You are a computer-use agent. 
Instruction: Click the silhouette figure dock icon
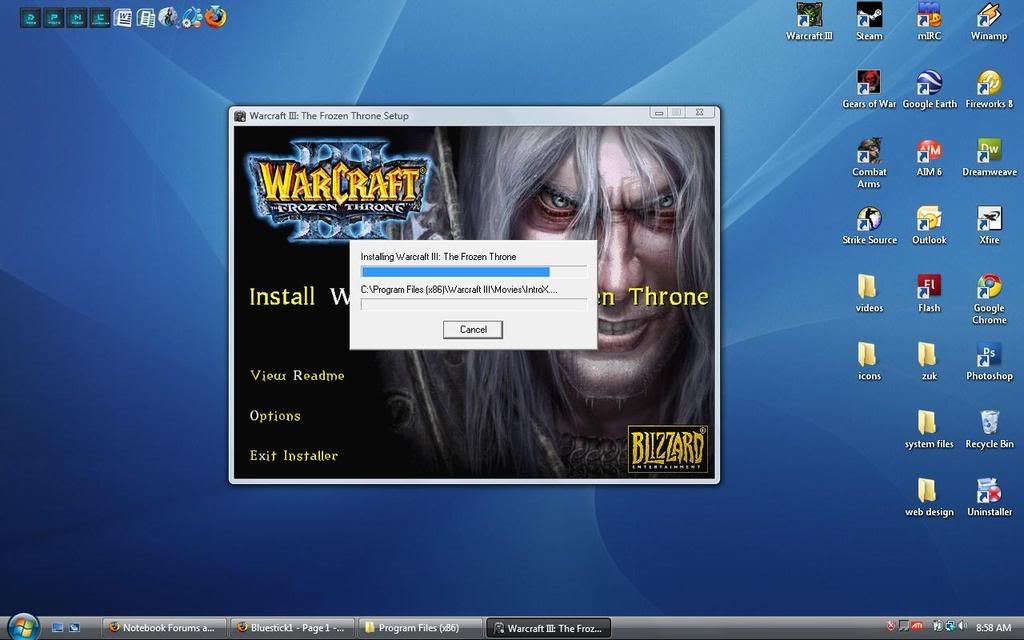click(x=168, y=17)
